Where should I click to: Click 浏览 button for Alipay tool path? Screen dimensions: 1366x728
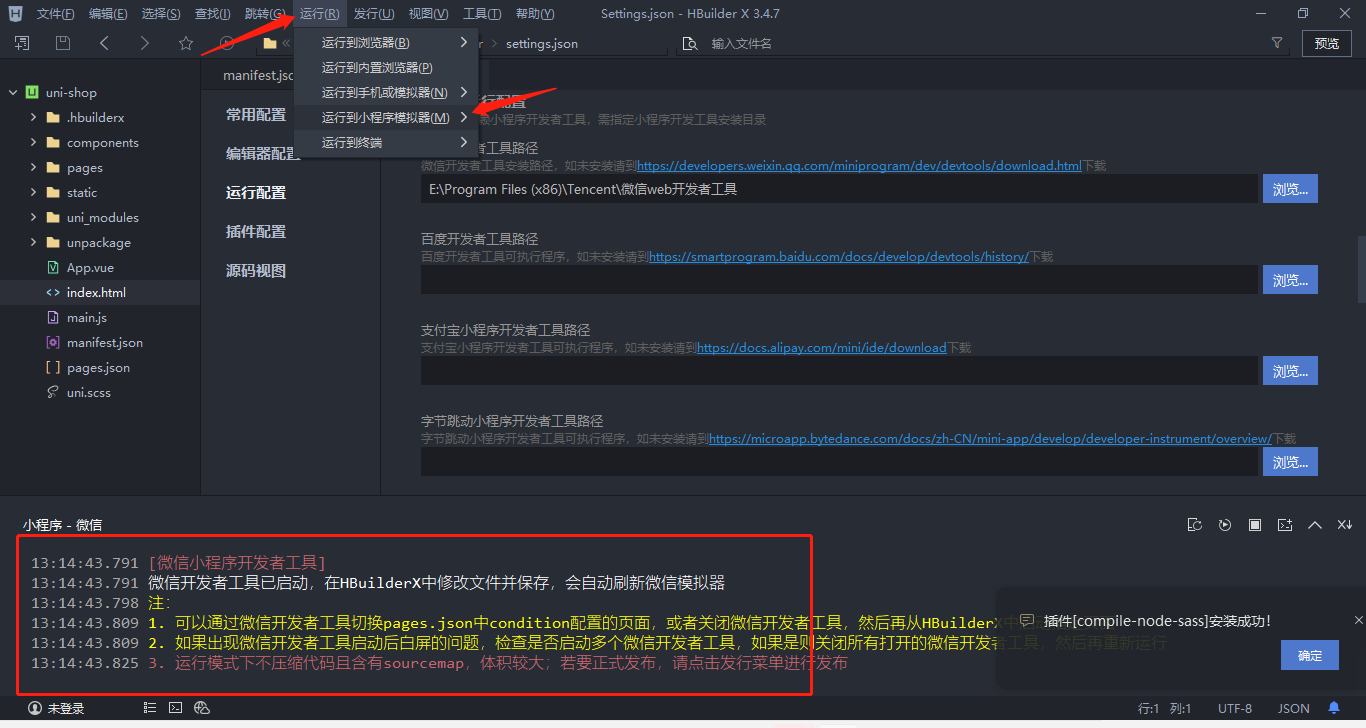coord(1290,371)
